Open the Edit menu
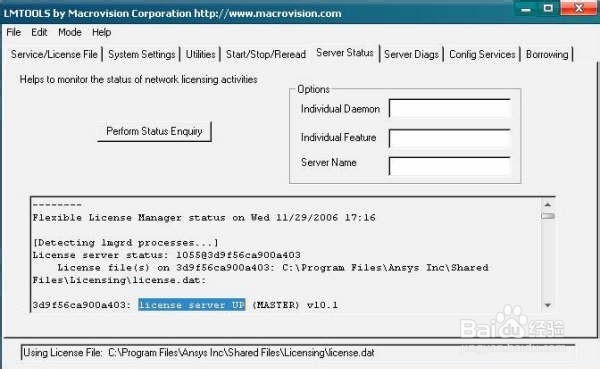This screenshot has width=600, height=369. (39, 32)
